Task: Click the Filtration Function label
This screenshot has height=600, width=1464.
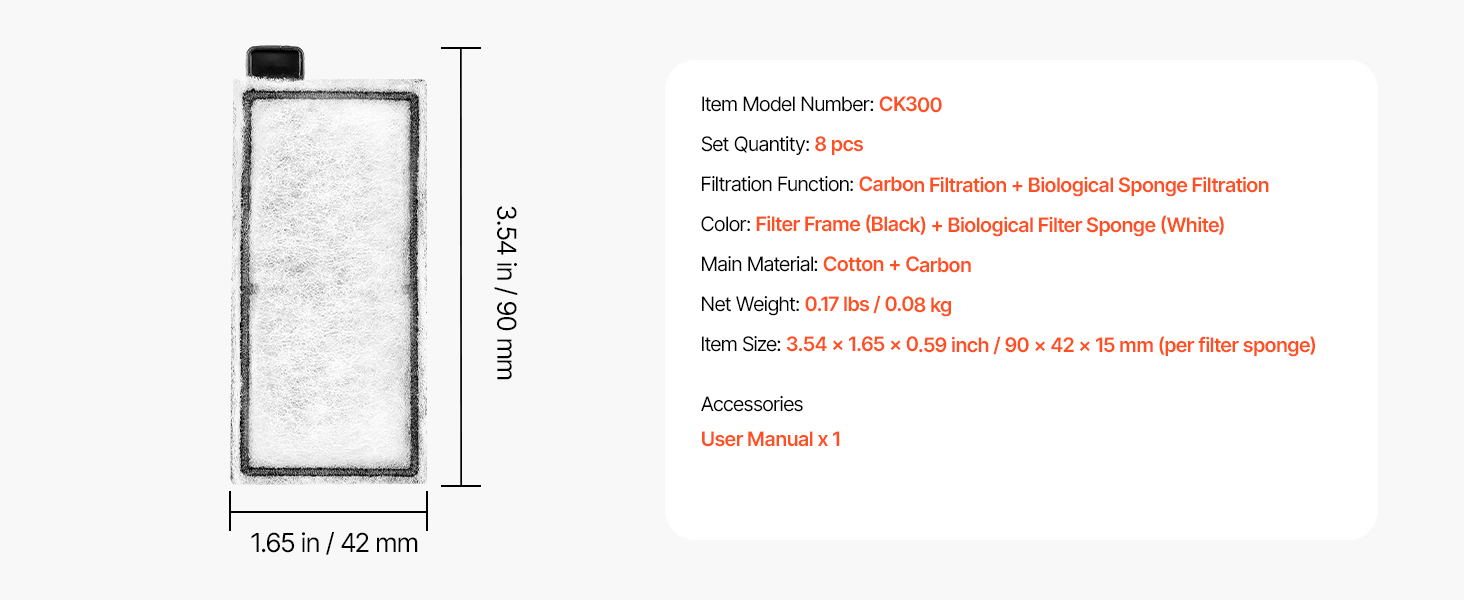Action: click(x=777, y=185)
